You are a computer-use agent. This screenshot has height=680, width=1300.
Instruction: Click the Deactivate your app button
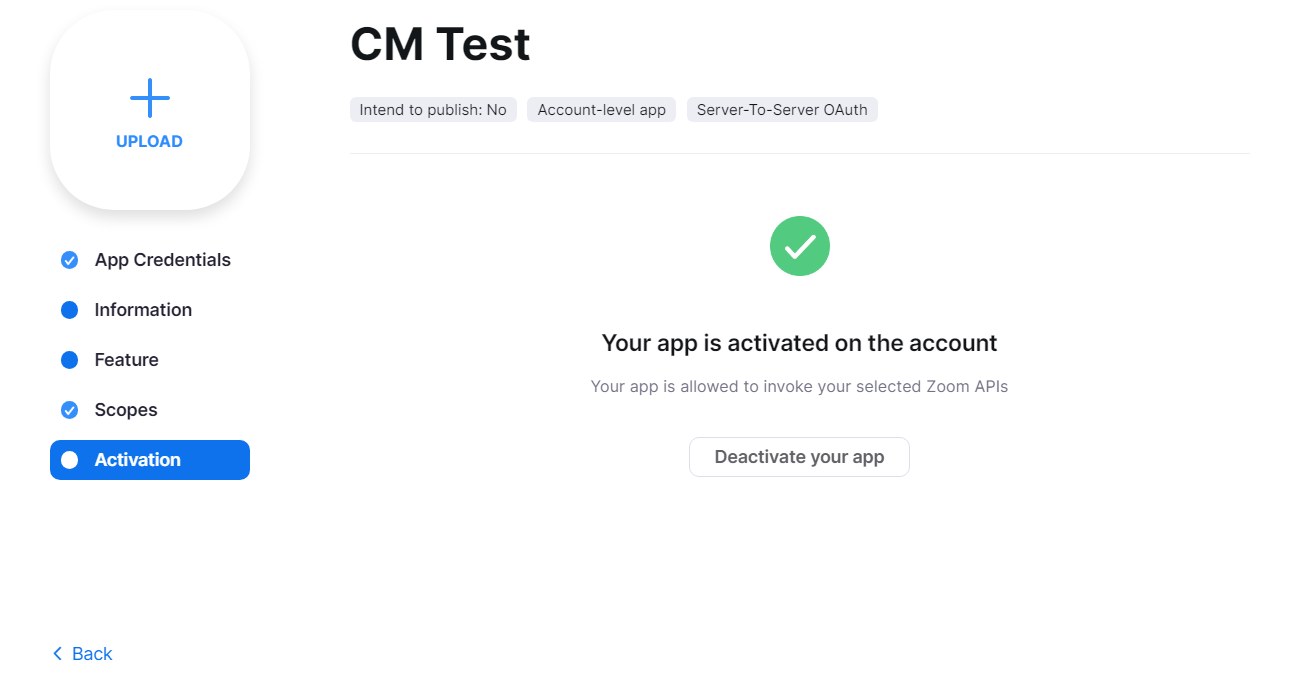coord(799,457)
